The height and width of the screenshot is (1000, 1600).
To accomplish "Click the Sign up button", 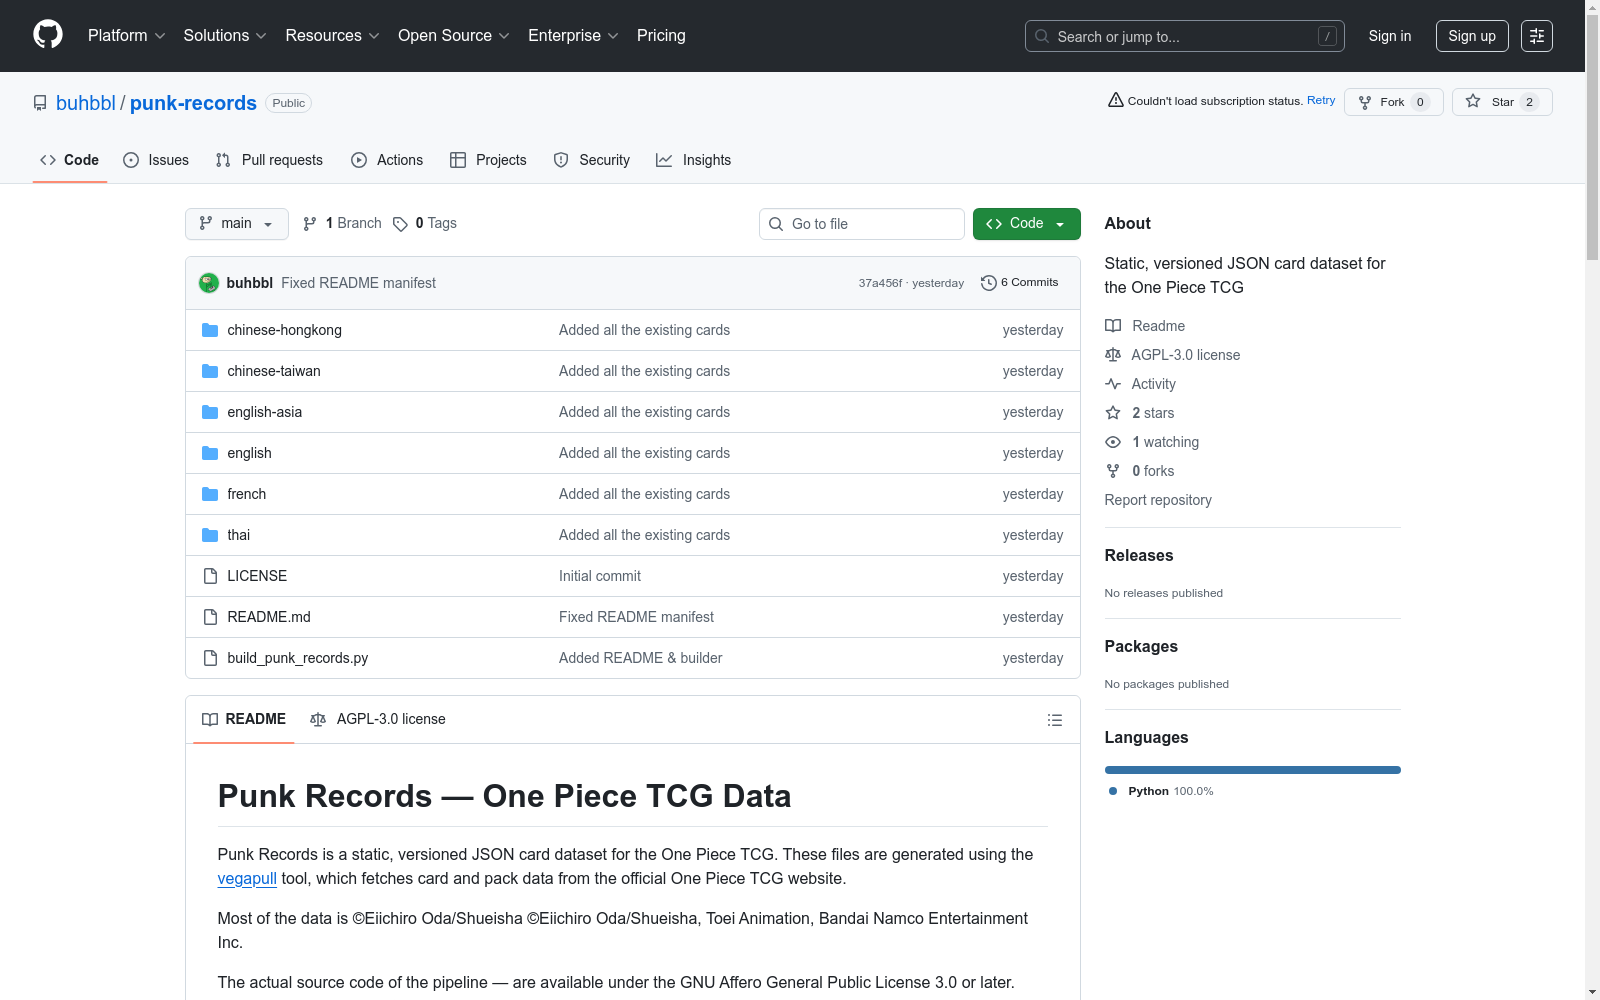I will [1472, 36].
